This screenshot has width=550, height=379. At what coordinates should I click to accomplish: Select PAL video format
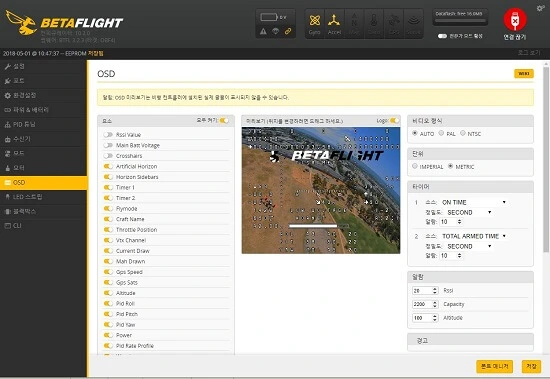click(x=441, y=133)
